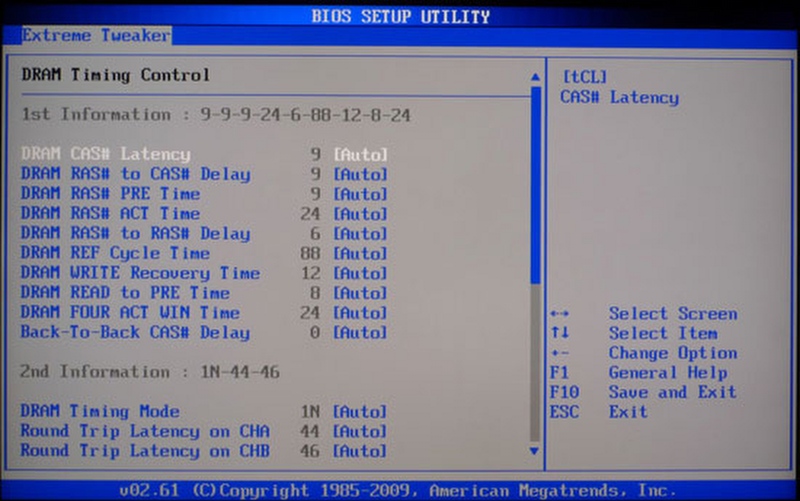Open DRAM FOUR ACT WIN Time [Auto] value
Screen dimensions: 800x501
click(x=359, y=313)
